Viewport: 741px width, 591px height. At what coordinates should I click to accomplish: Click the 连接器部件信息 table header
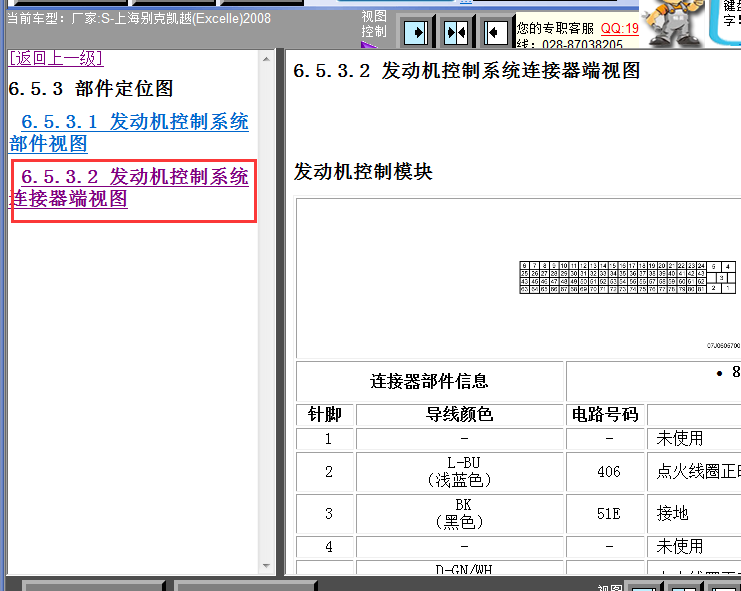point(430,381)
